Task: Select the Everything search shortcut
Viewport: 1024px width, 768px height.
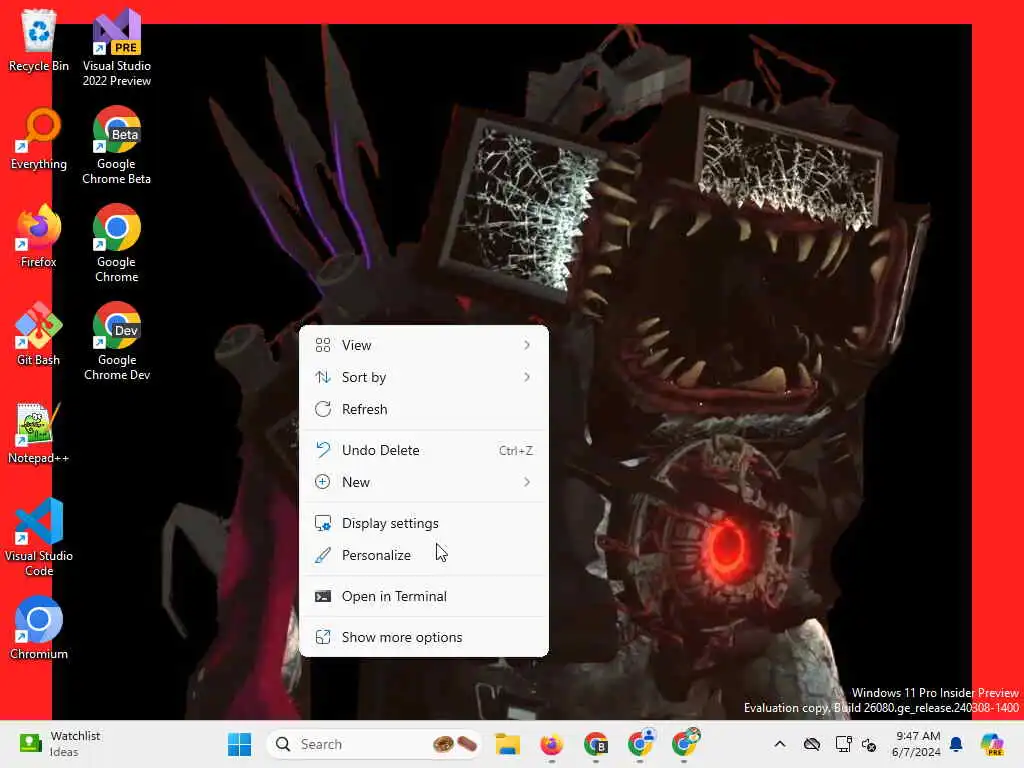Action: click(x=39, y=138)
